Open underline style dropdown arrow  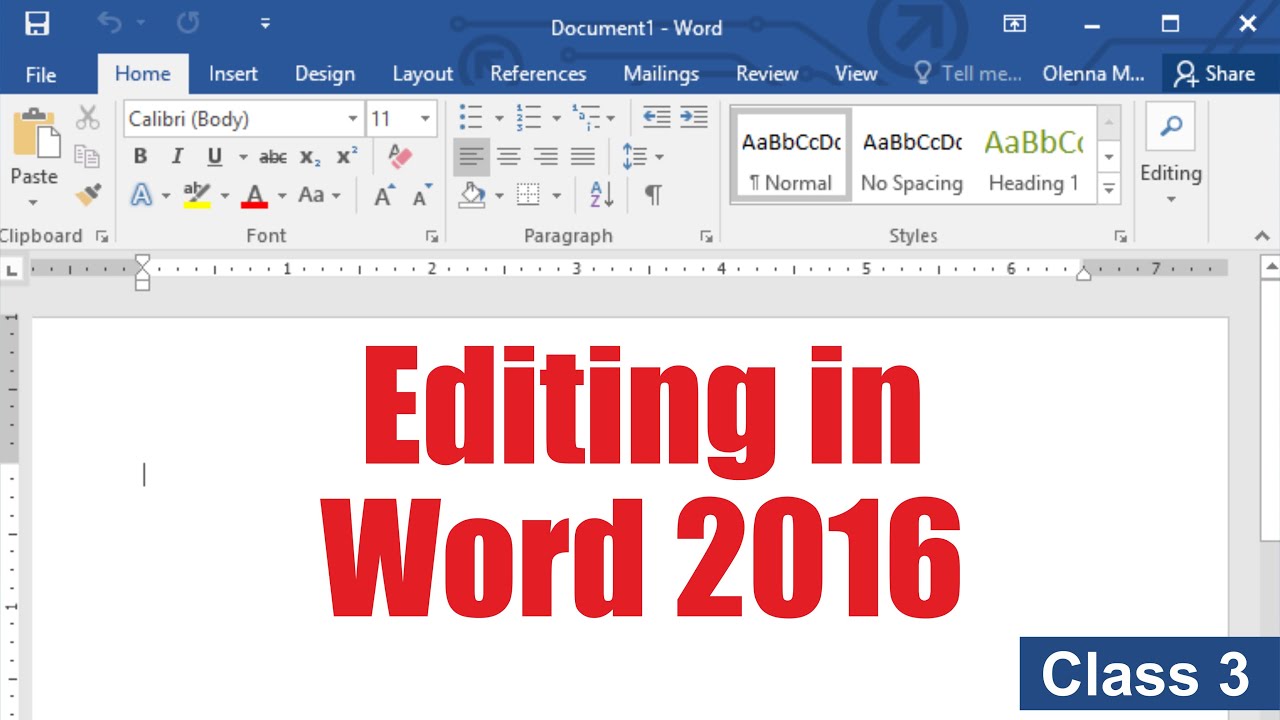(x=242, y=157)
